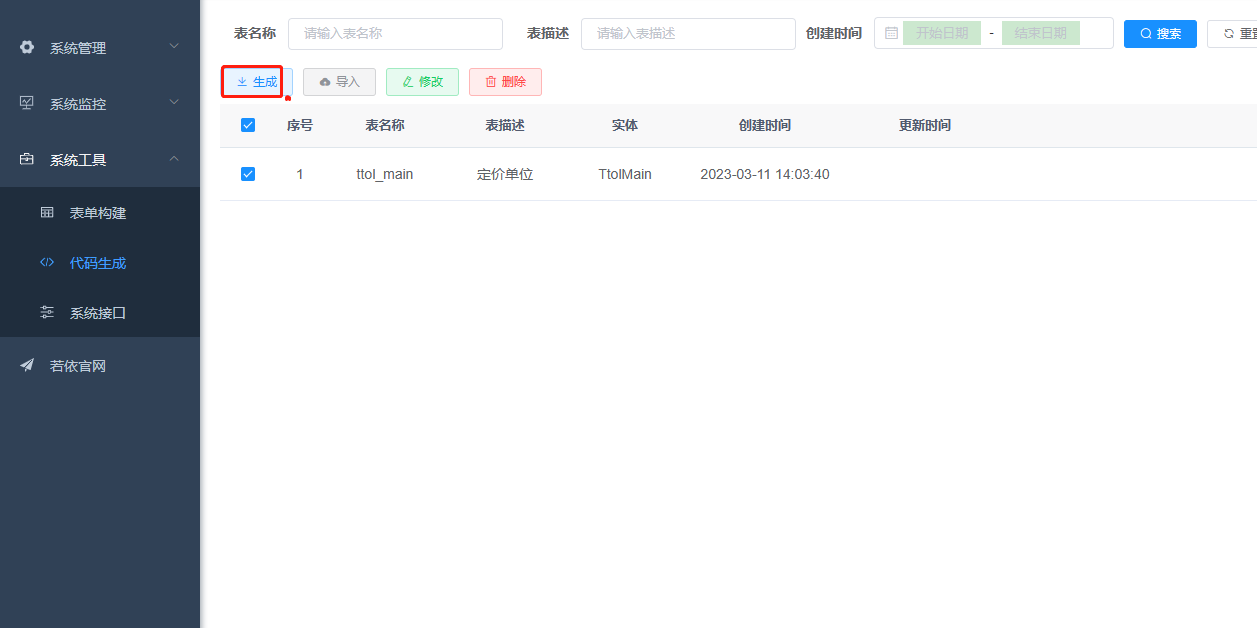Select the 系统接口 system API sidebar item
Screen dimensions: 1257x628
pos(100,312)
